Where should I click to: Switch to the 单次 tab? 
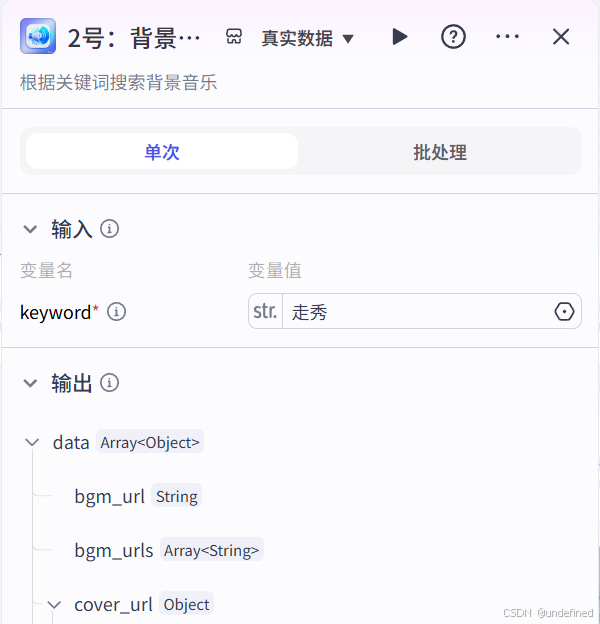point(162,152)
